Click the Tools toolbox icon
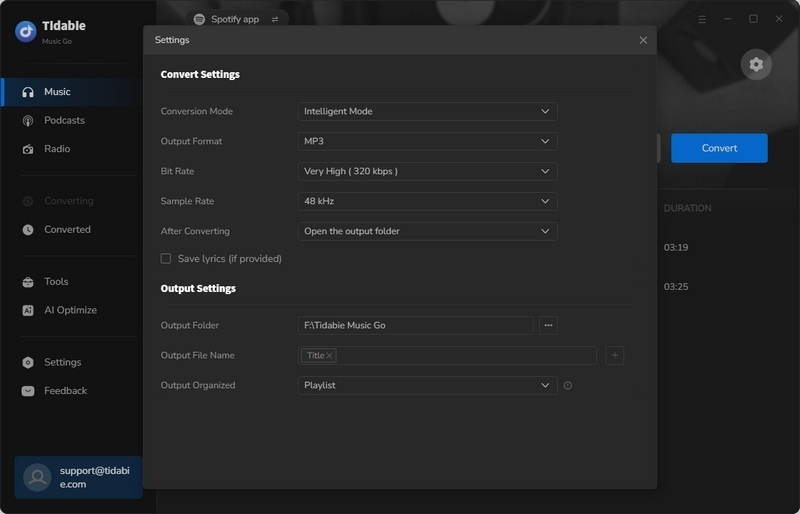Viewport: 800px width, 514px height. pos(28,282)
